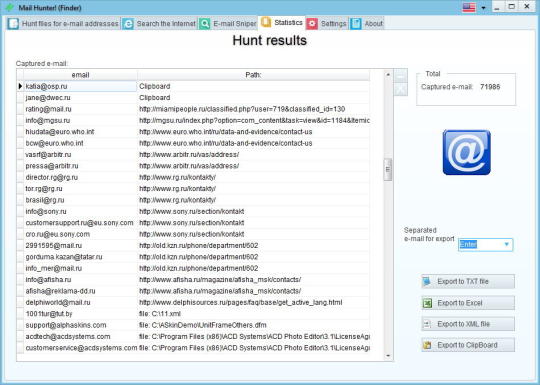The image size is (540, 385).
Task: Click the table scrollbar down arrow
Action: tap(388, 355)
